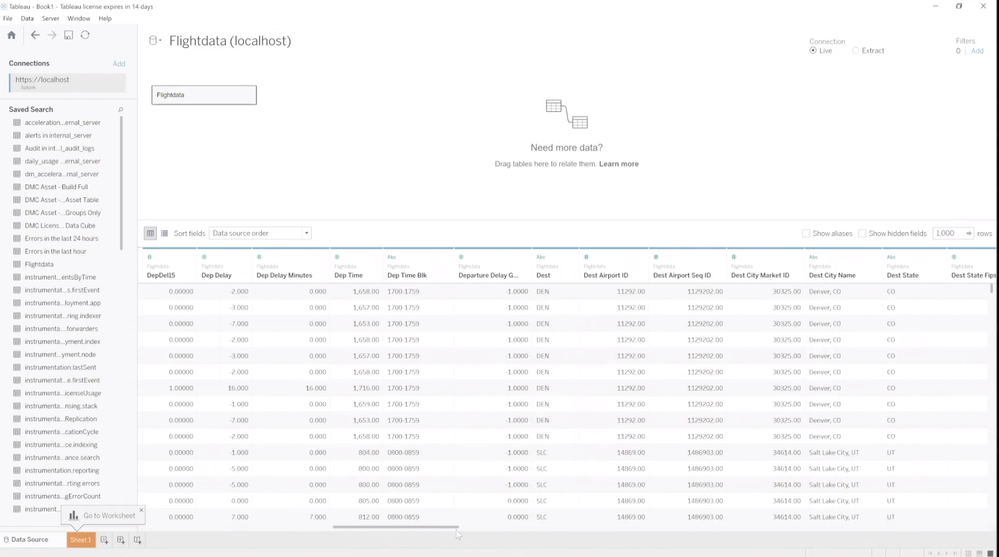Click the Dep Time Blk Abc type icon
Screen dimensions: 999x557
click(391, 257)
